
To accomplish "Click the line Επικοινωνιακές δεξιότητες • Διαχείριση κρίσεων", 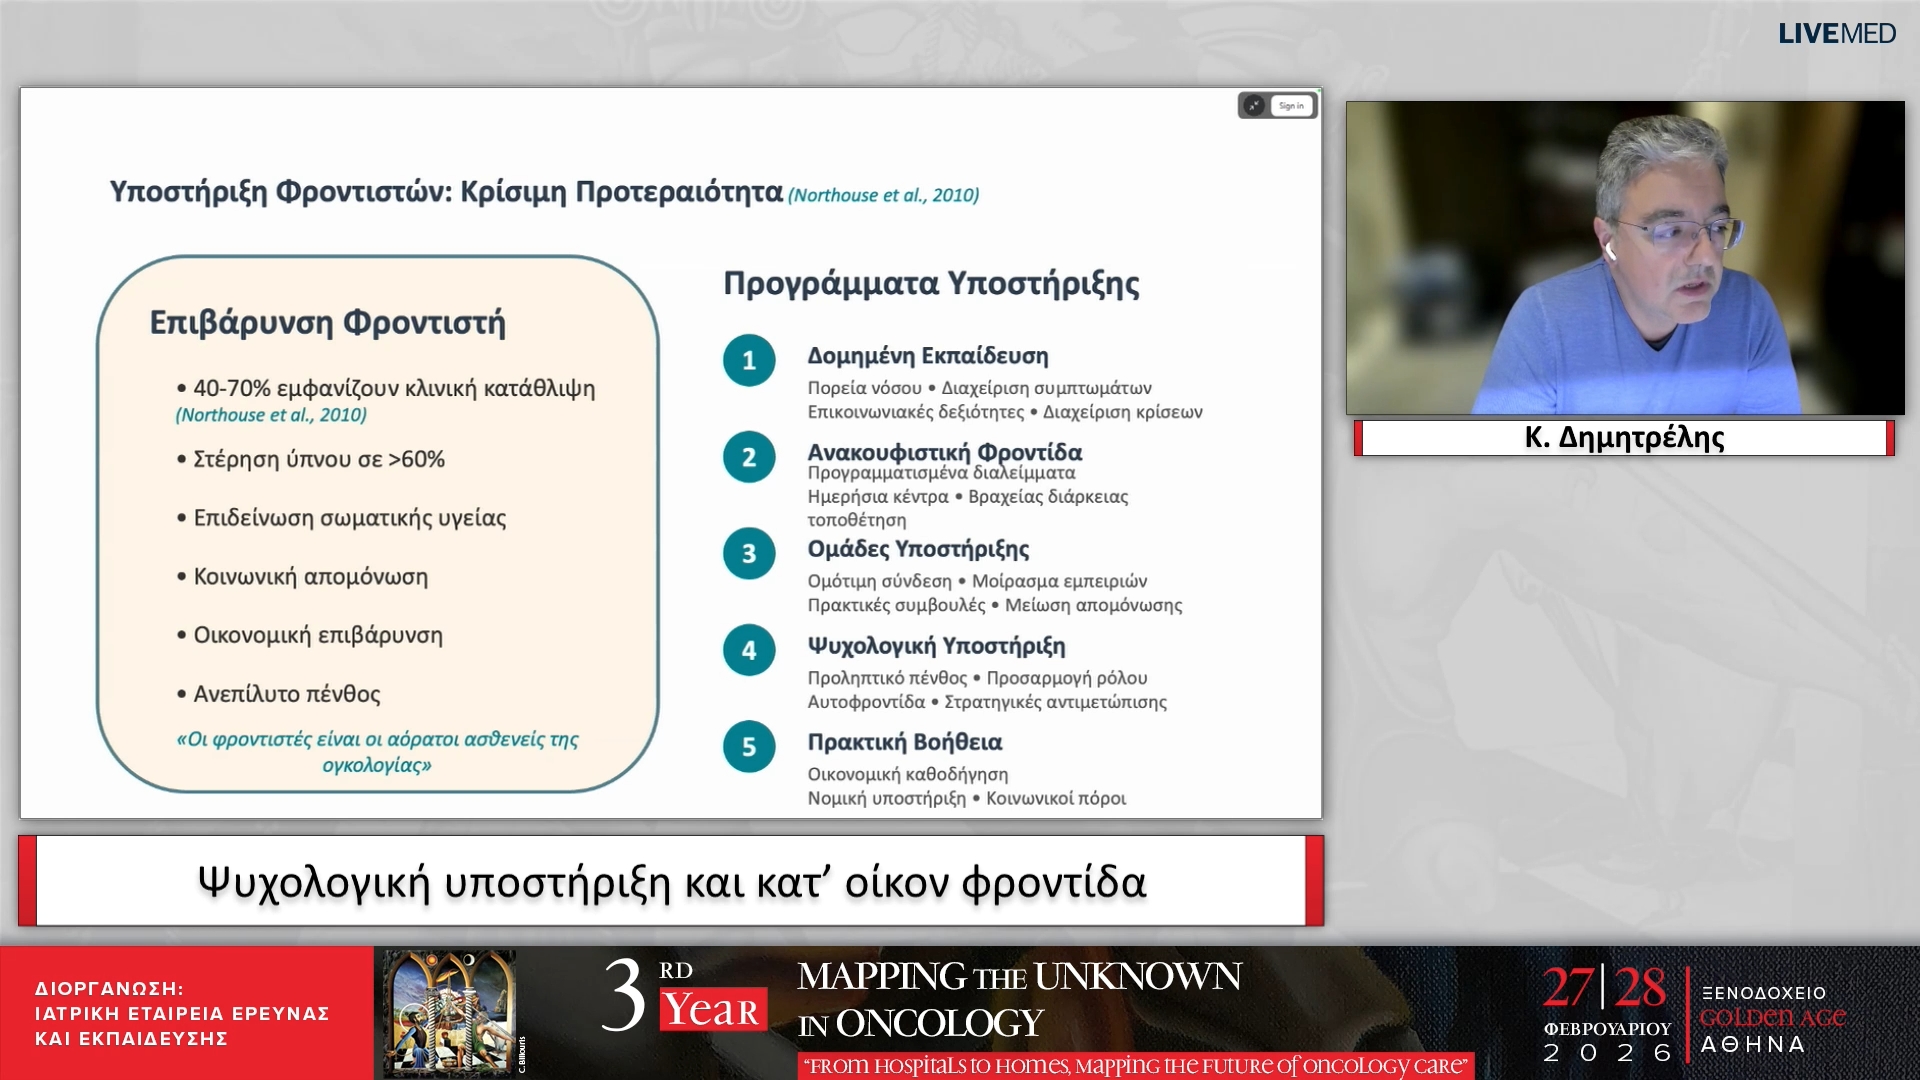I will [x=1005, y=412].
